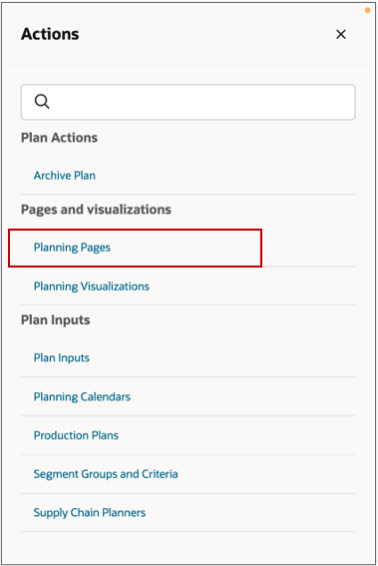Image resolution: width=378 pixels, height=566 pixels.
Task: Focus the actions search text field
Action: coord(188,102)
